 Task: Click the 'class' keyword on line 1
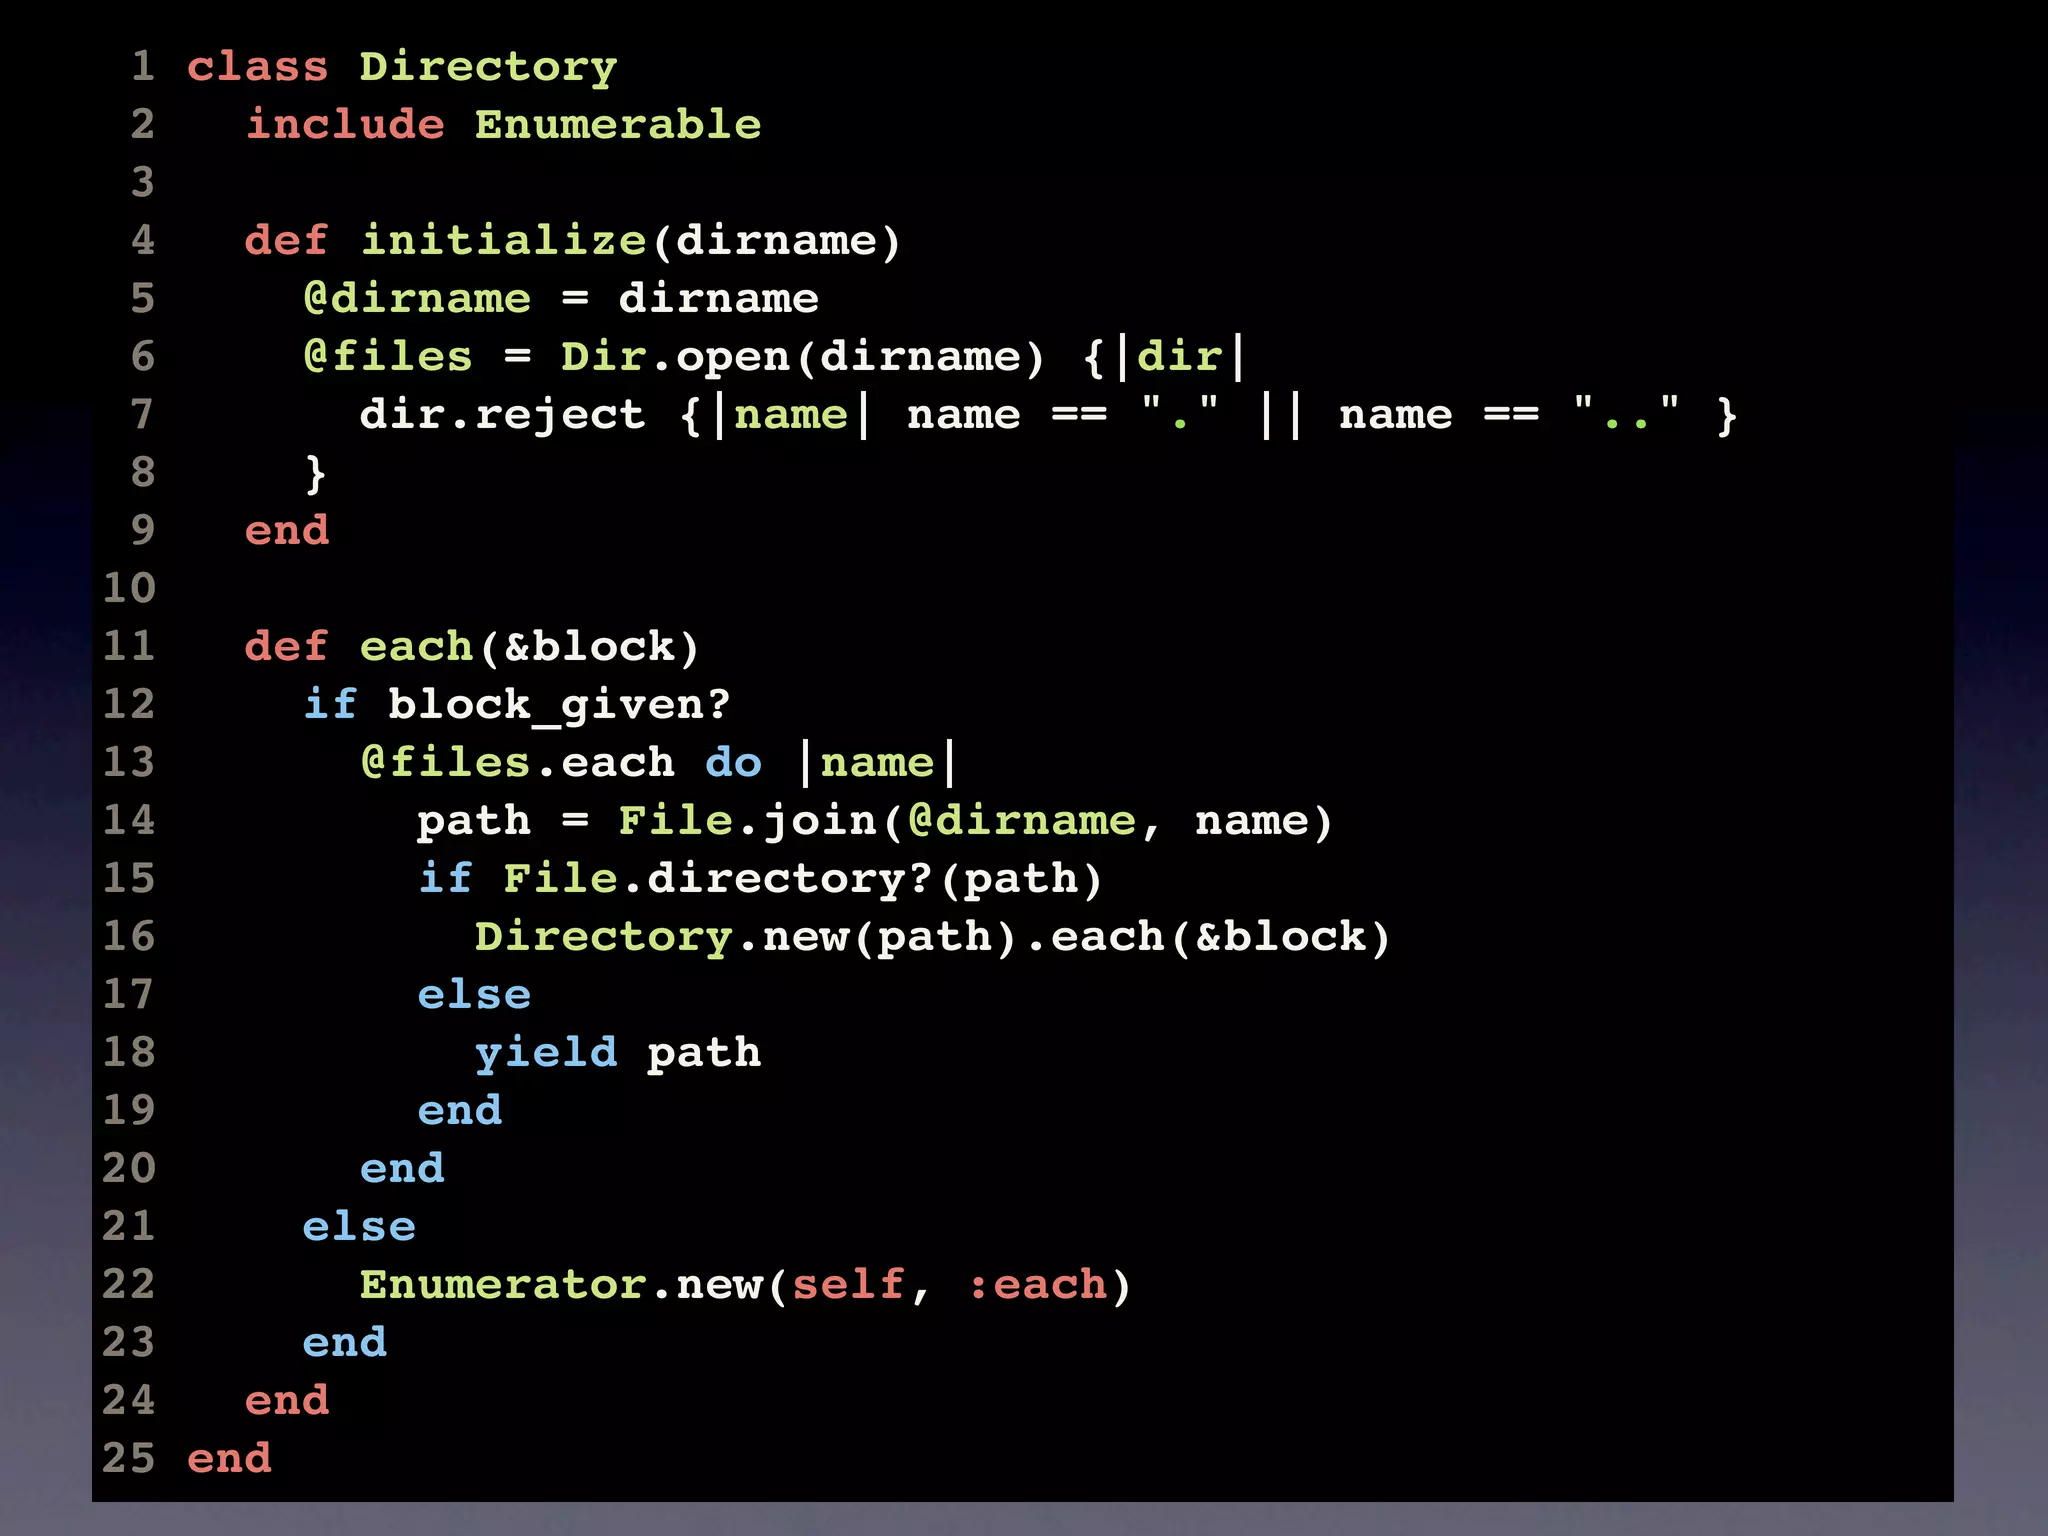(258, 66)
